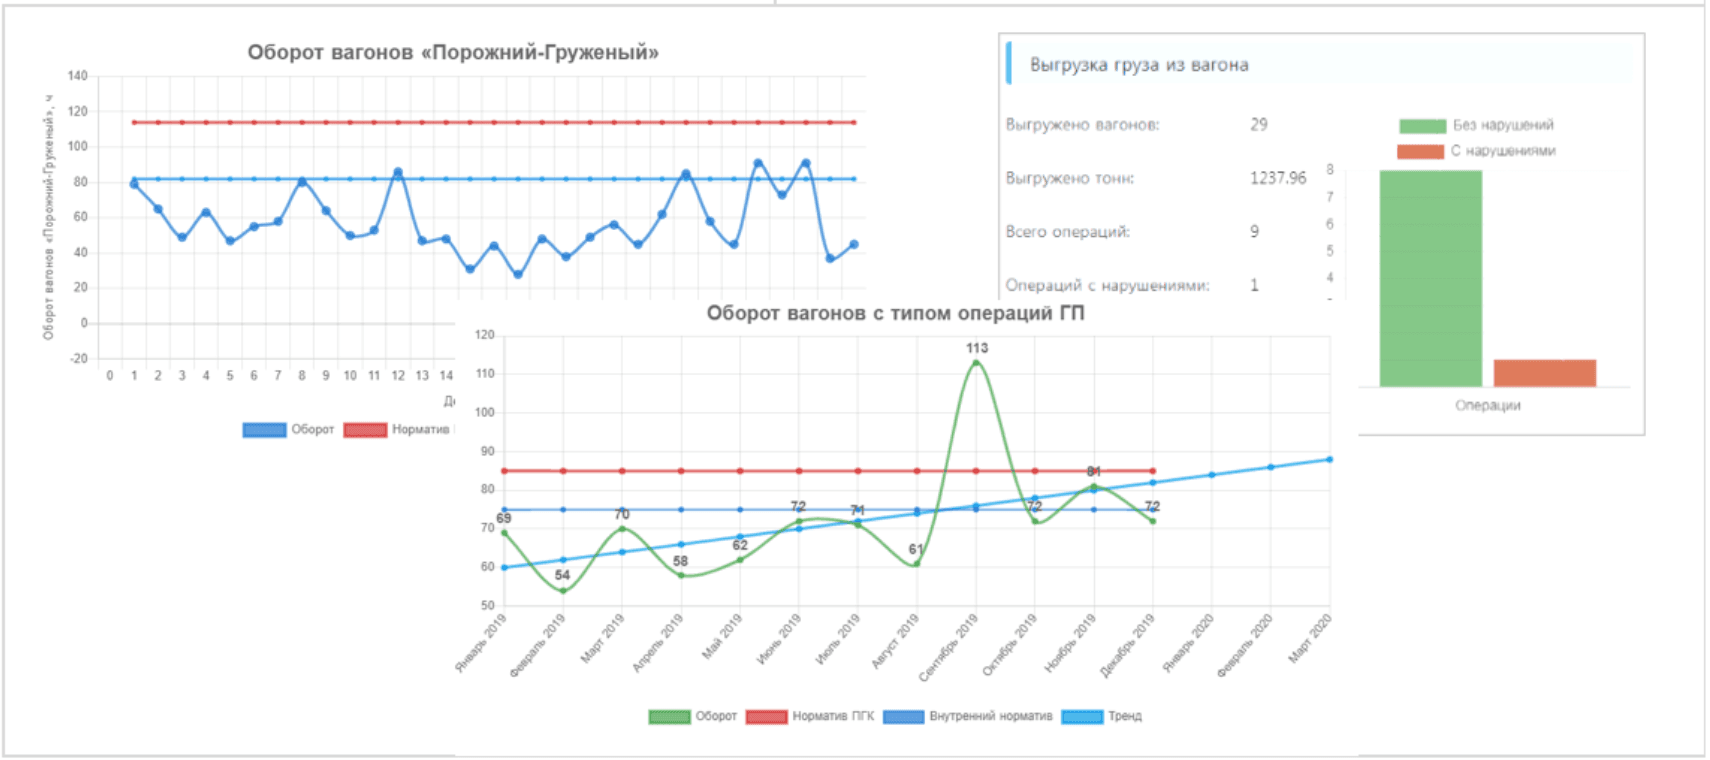Click the y-axis title Оборот вагонов «Порожний-Груженый», ч
Screen dimensions: 1710x760
coord(48,217)
